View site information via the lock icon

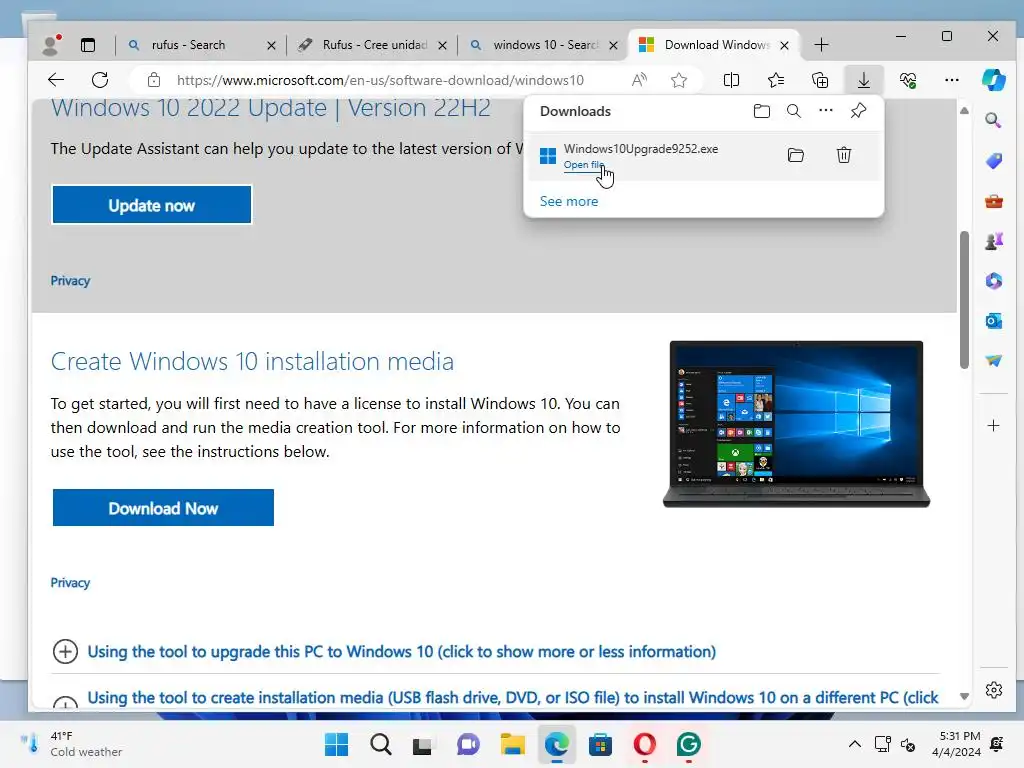pos(153,80)
